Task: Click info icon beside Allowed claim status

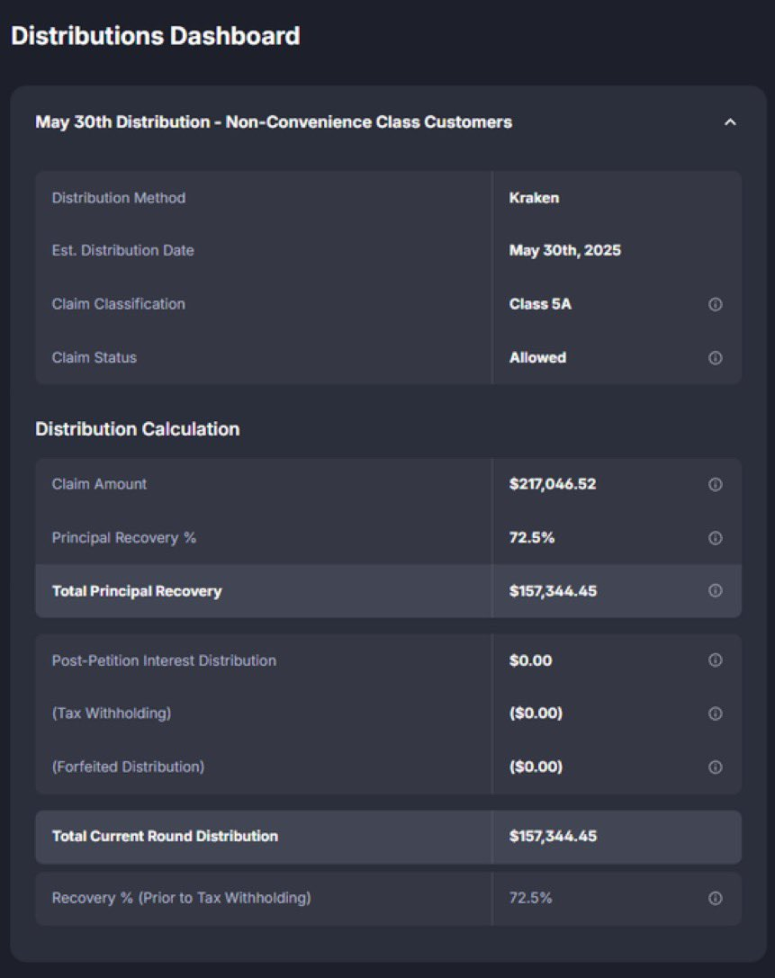Action: tap(715, 358)
